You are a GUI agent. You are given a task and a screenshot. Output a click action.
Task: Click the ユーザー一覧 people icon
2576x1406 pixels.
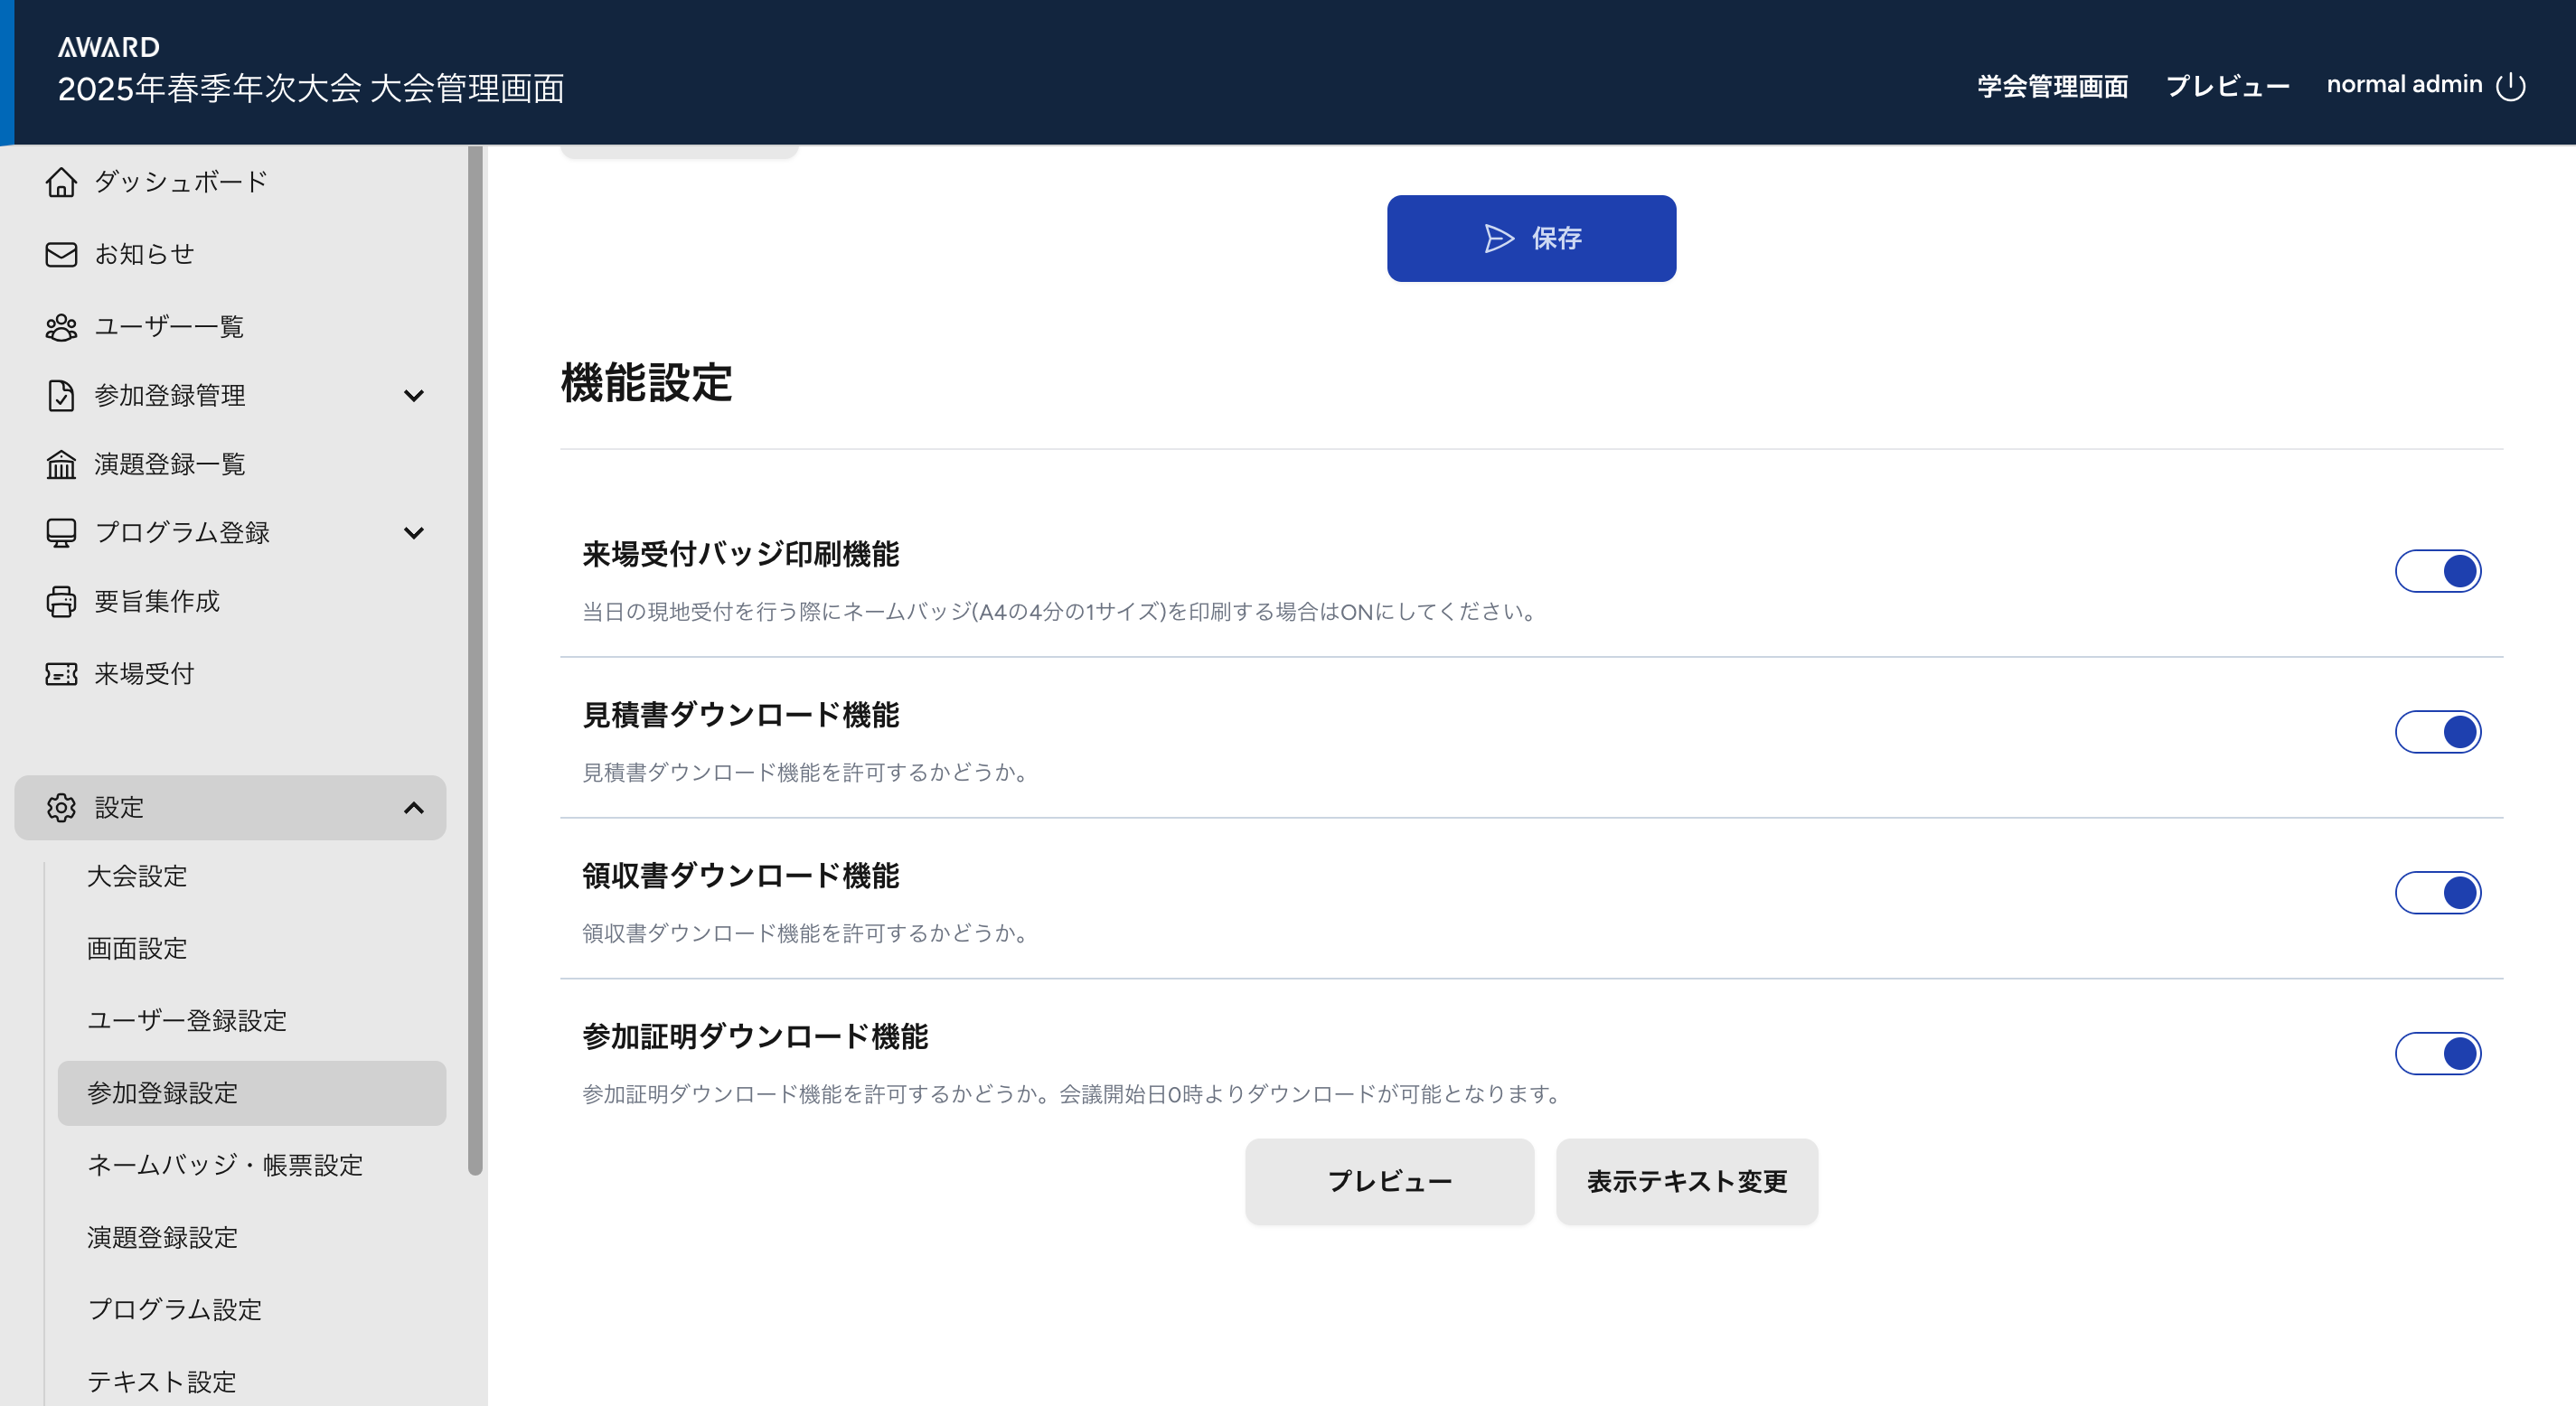coord(61,327)
